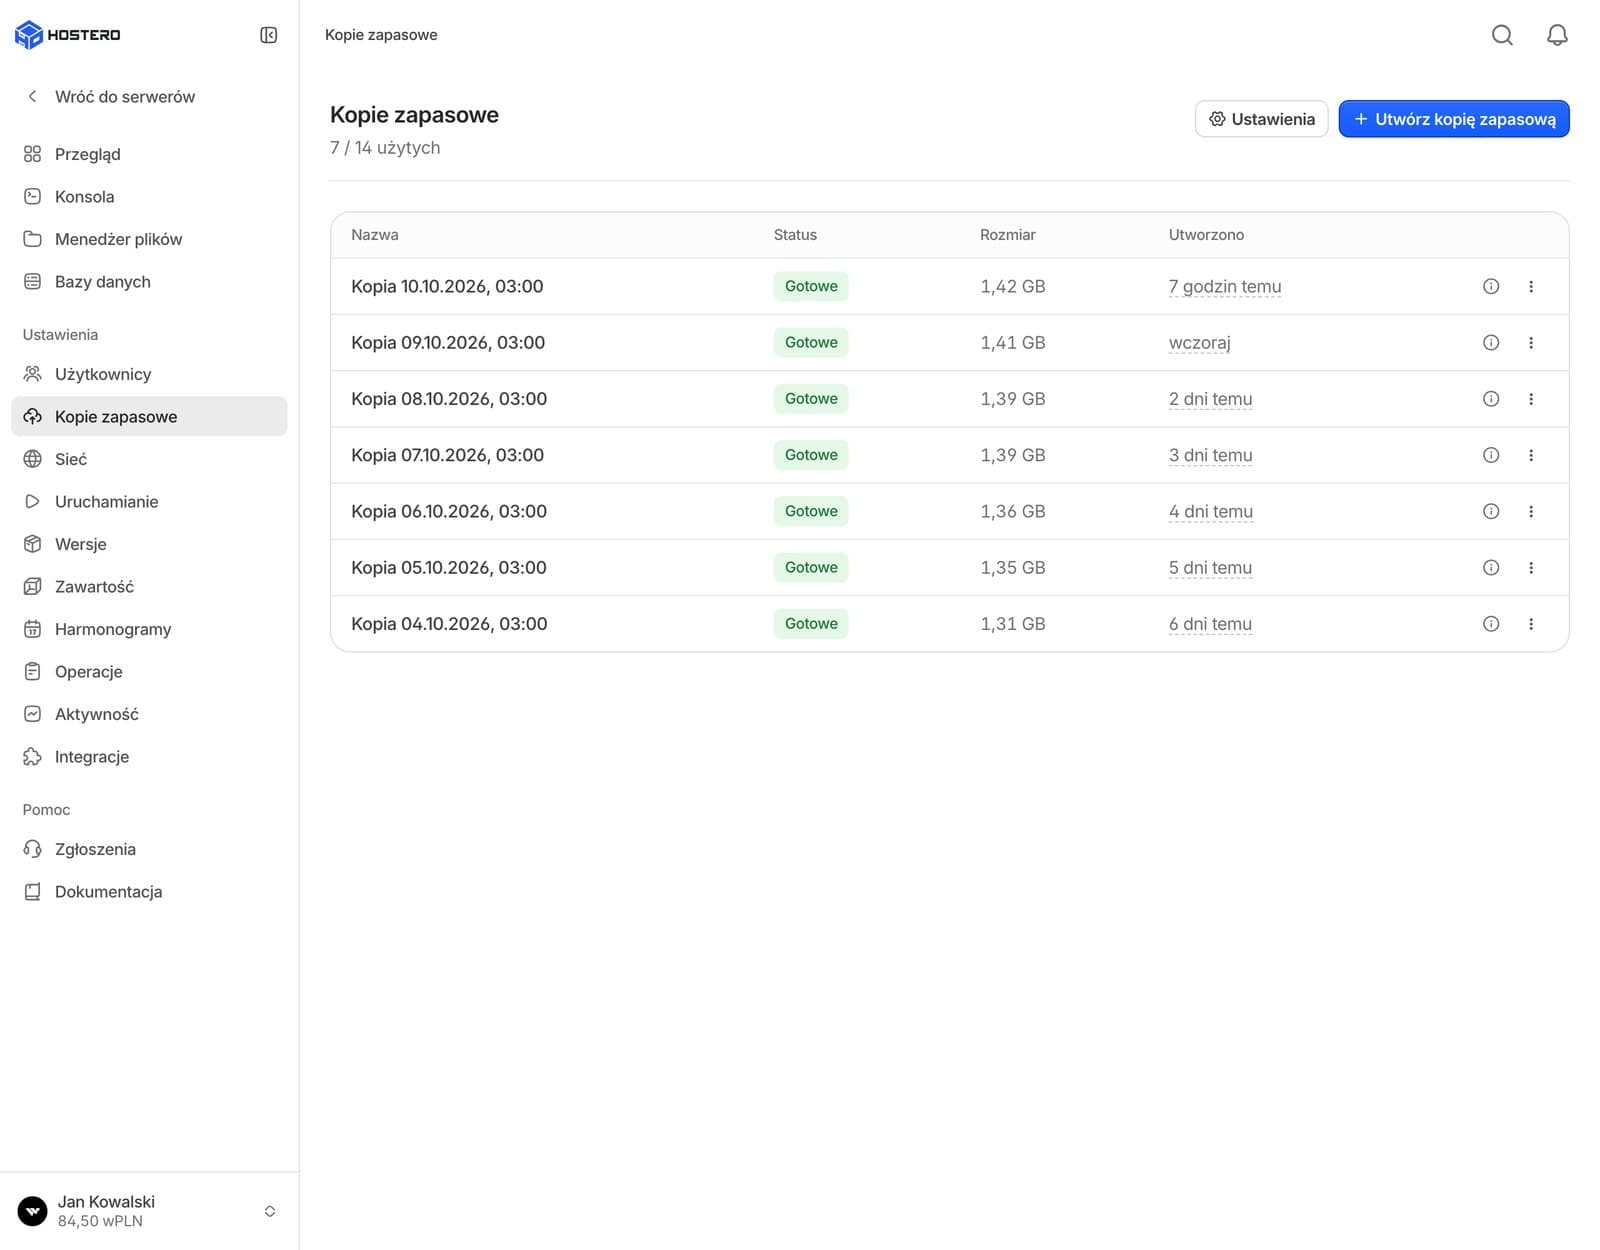Open actions menu for Kopia 08.10.2026

1531,399
